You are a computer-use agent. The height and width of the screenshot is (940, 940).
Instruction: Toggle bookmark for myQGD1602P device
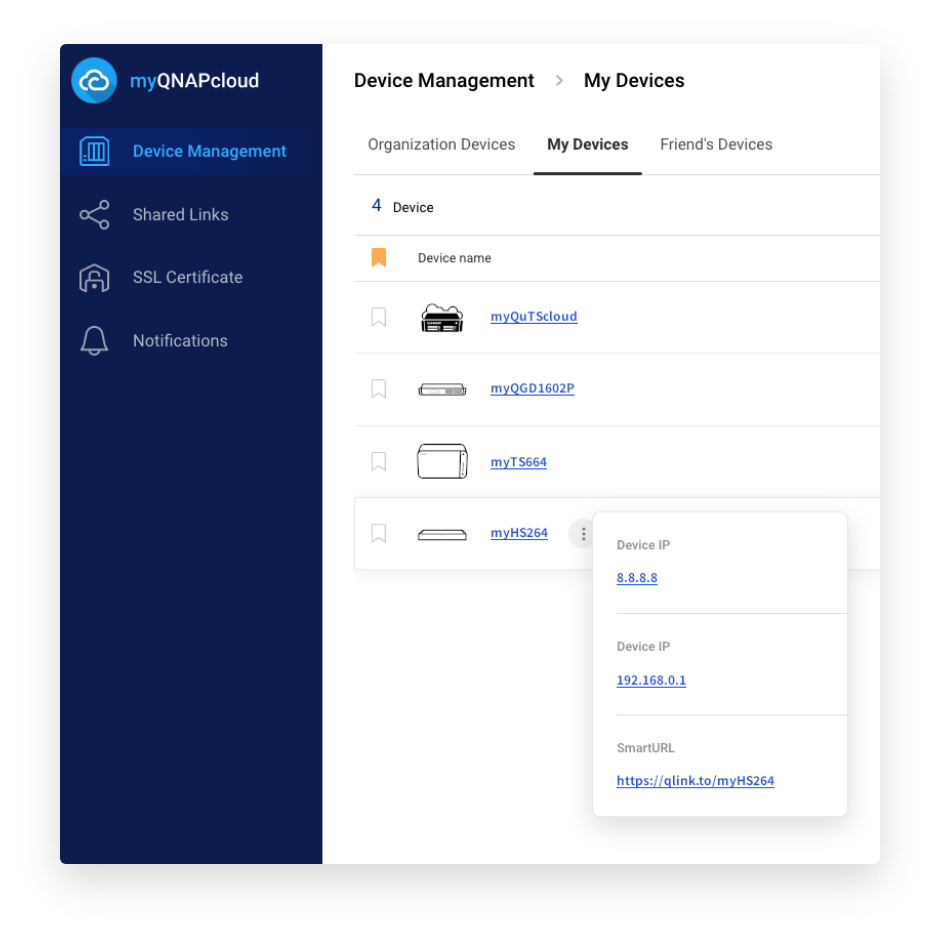point(379,389)
